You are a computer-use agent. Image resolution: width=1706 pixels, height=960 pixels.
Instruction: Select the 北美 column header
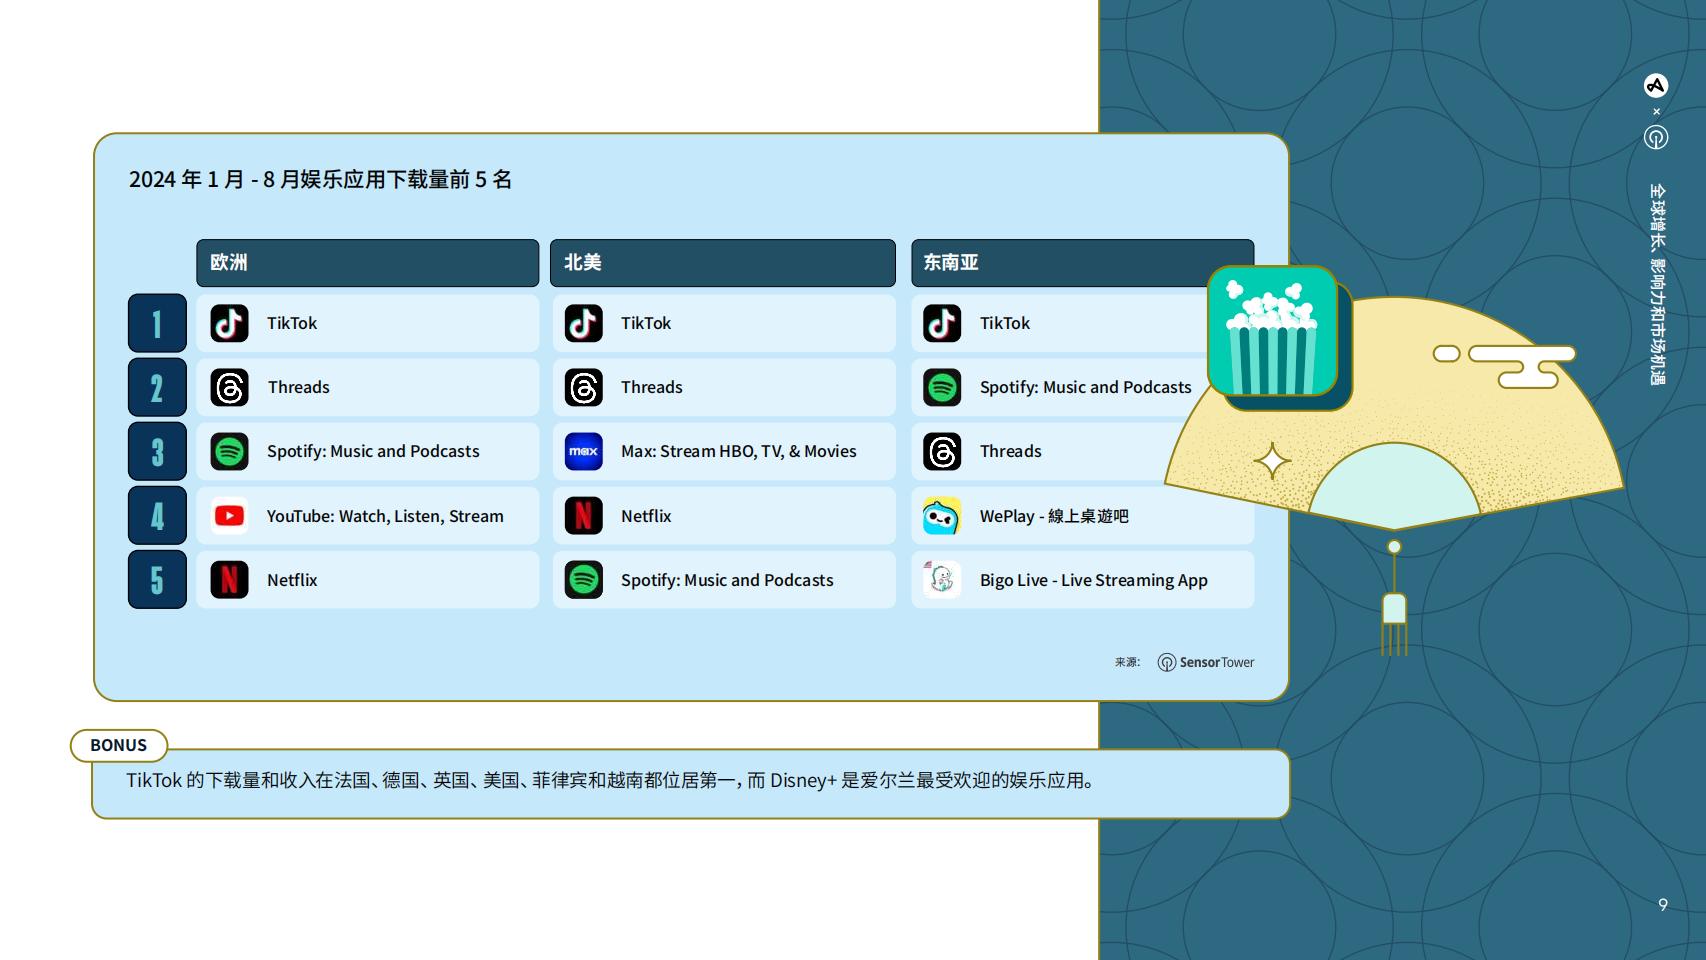[723, 263]
